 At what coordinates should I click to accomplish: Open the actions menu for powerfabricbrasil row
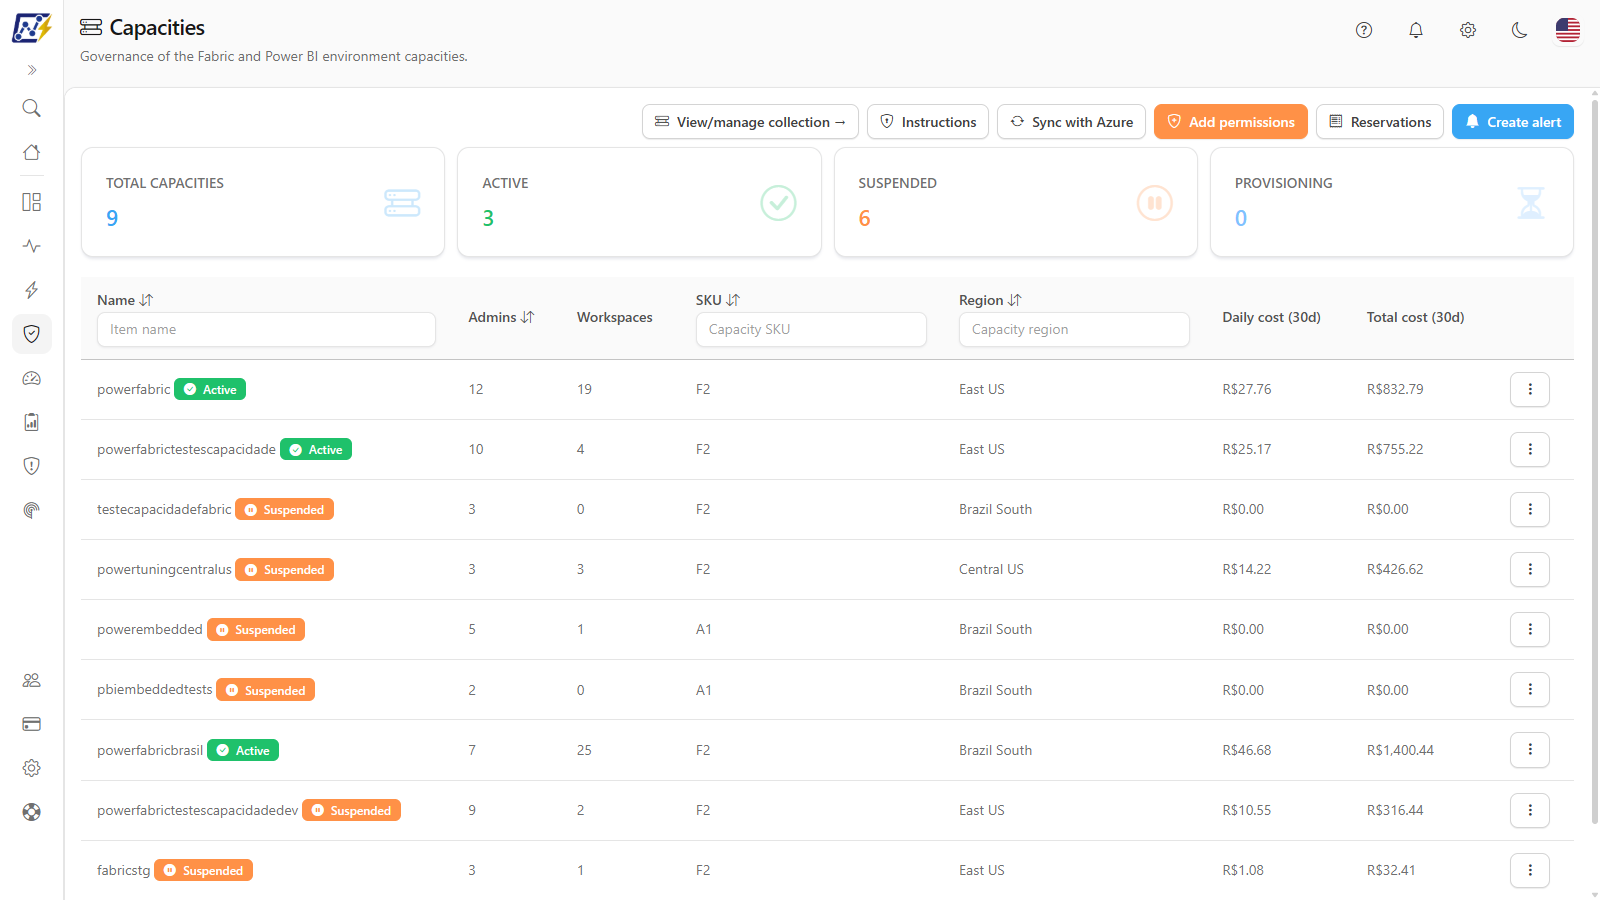pos(1530,750)
